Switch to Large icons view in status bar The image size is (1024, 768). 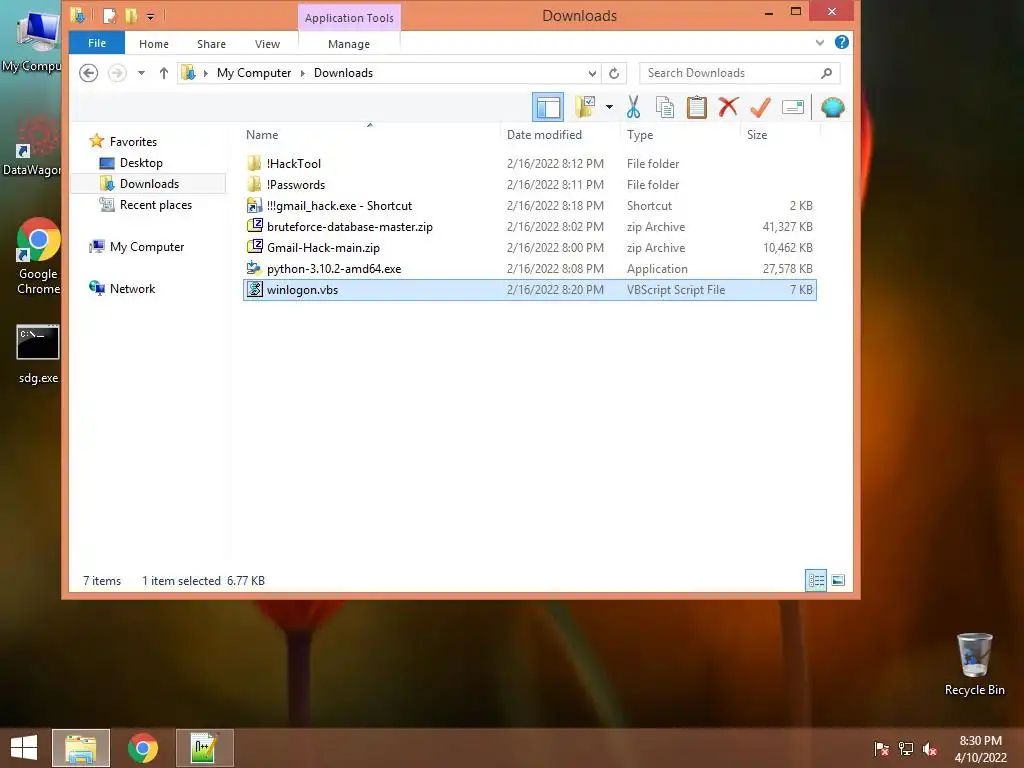838,580
